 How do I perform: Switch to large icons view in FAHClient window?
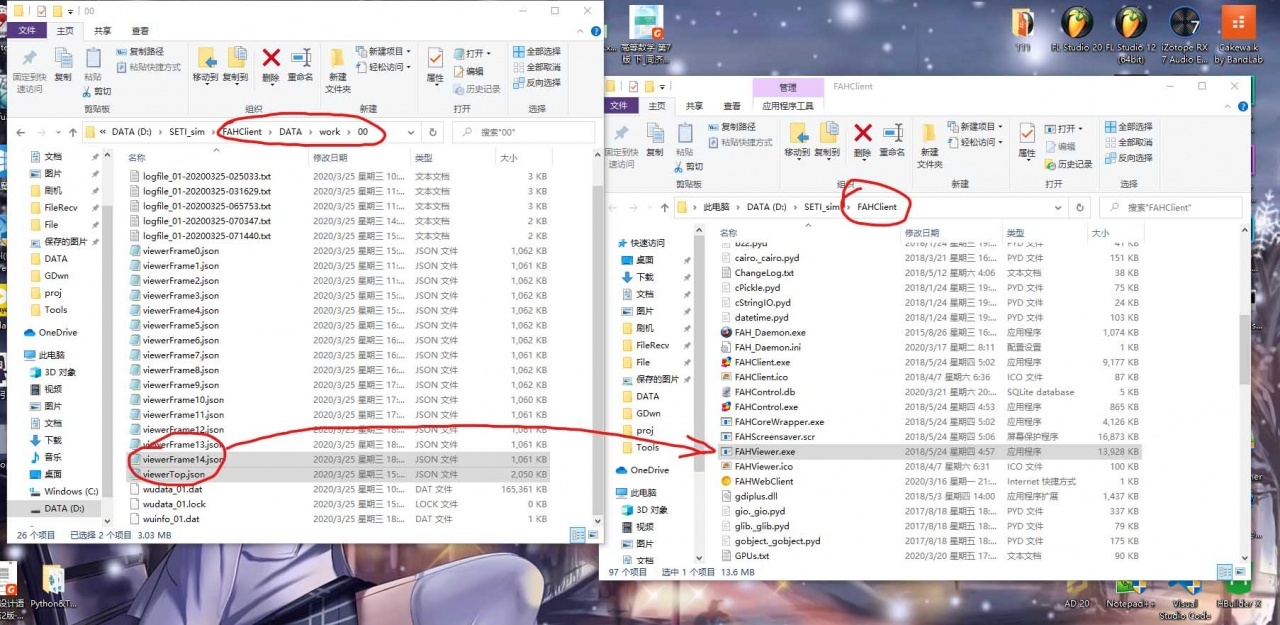(x=1239, y=572)
